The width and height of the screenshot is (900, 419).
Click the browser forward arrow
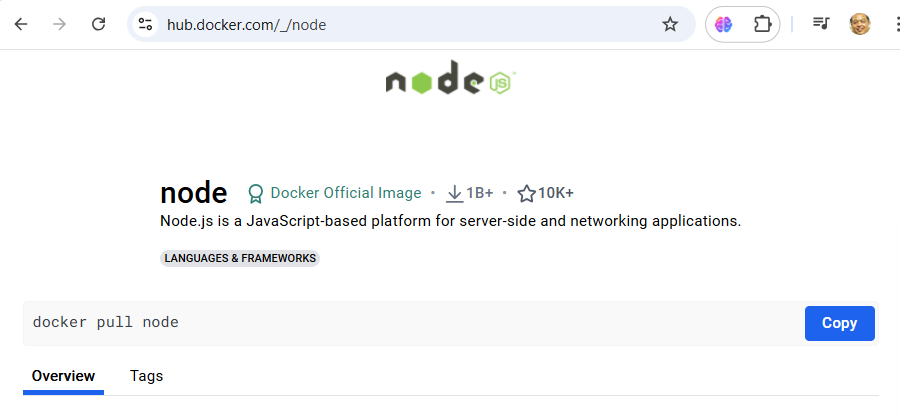60,24
